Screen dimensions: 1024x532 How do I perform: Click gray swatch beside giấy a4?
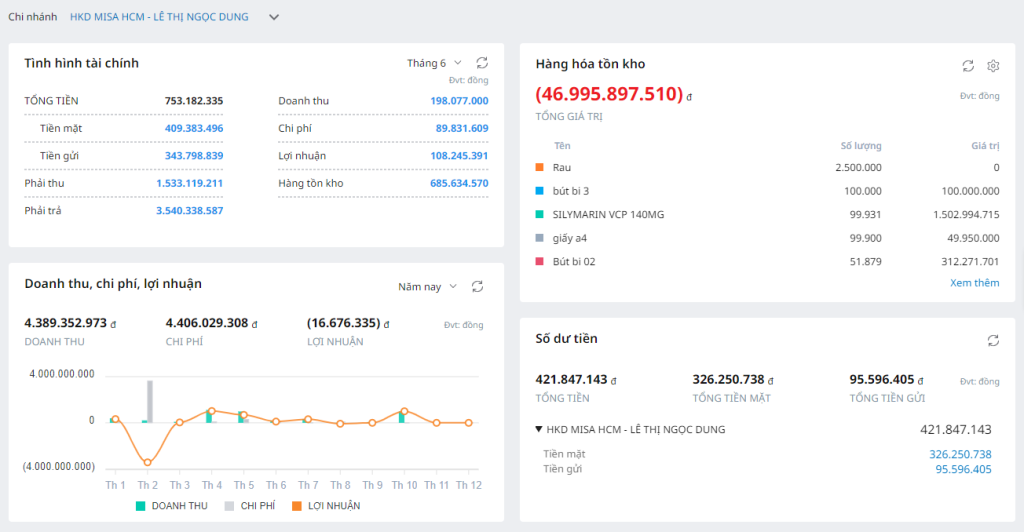[539, 238]
